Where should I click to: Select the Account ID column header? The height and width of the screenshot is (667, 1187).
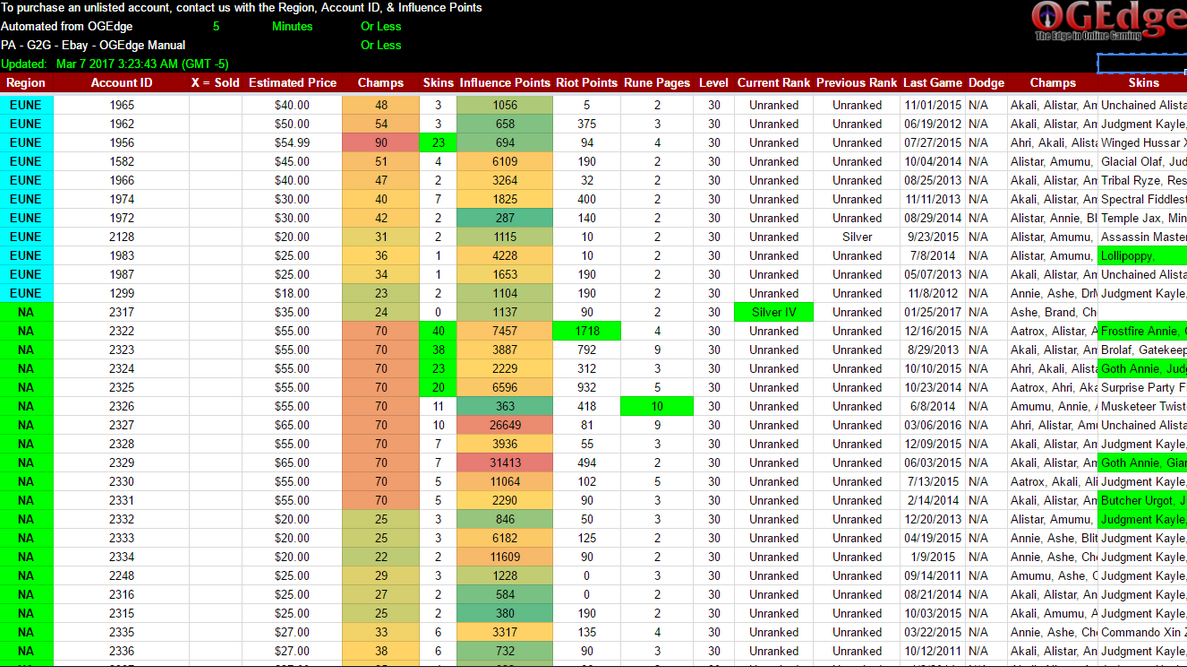point(121,83)
